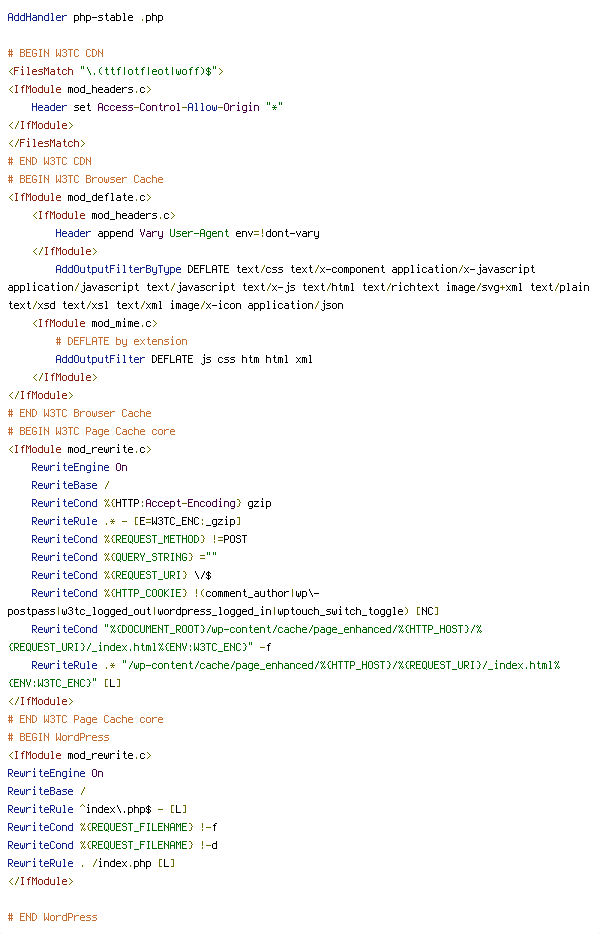This screenshot has height=934, width=600.
Task: Click 'Header append Vary User-Agent env=!dont-vary' line
Action: (187, 233)
